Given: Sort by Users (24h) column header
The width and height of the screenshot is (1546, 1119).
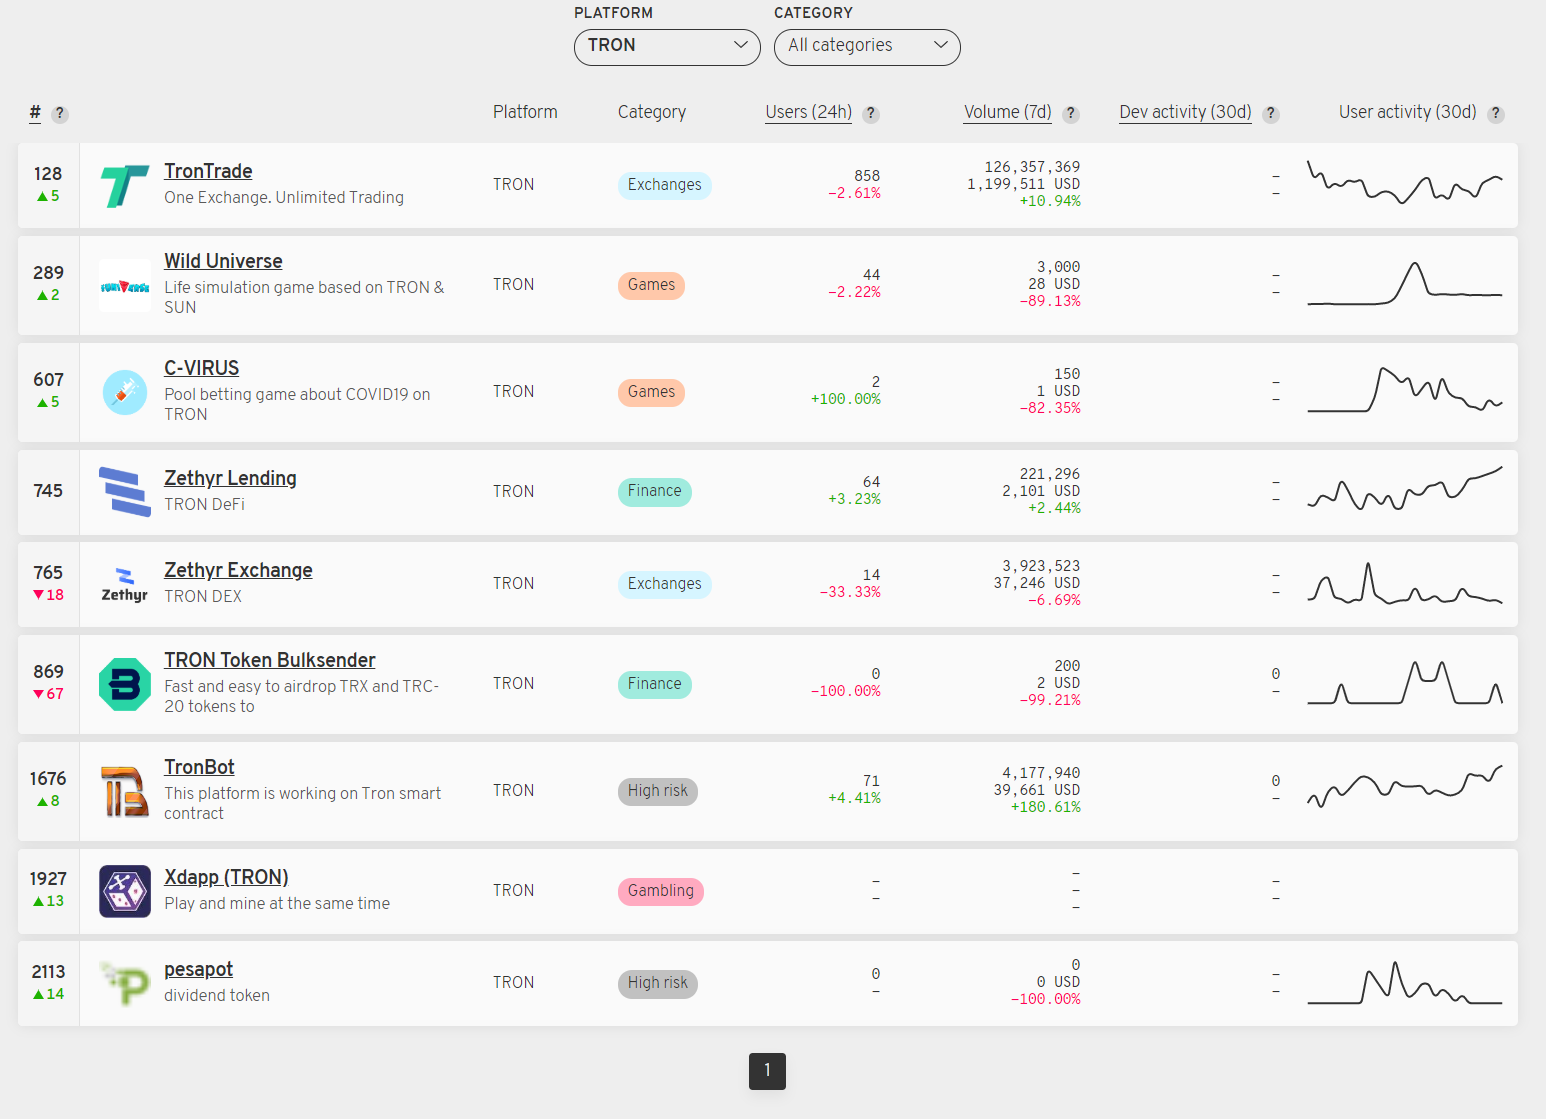Looking at the screenshot, I should pos(808,112).
